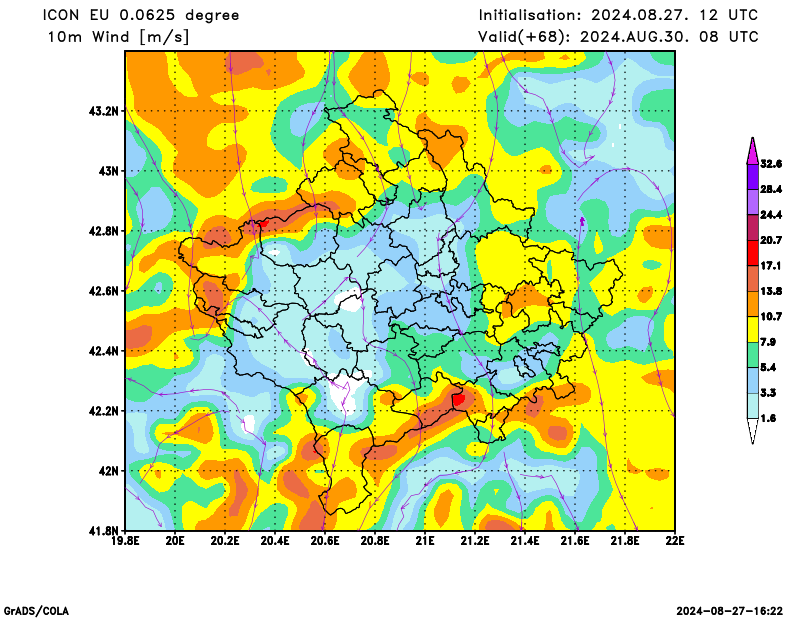Screen dimensions: 800x618
Task: Click the 7.9 legend value
Action: (768, 342)
